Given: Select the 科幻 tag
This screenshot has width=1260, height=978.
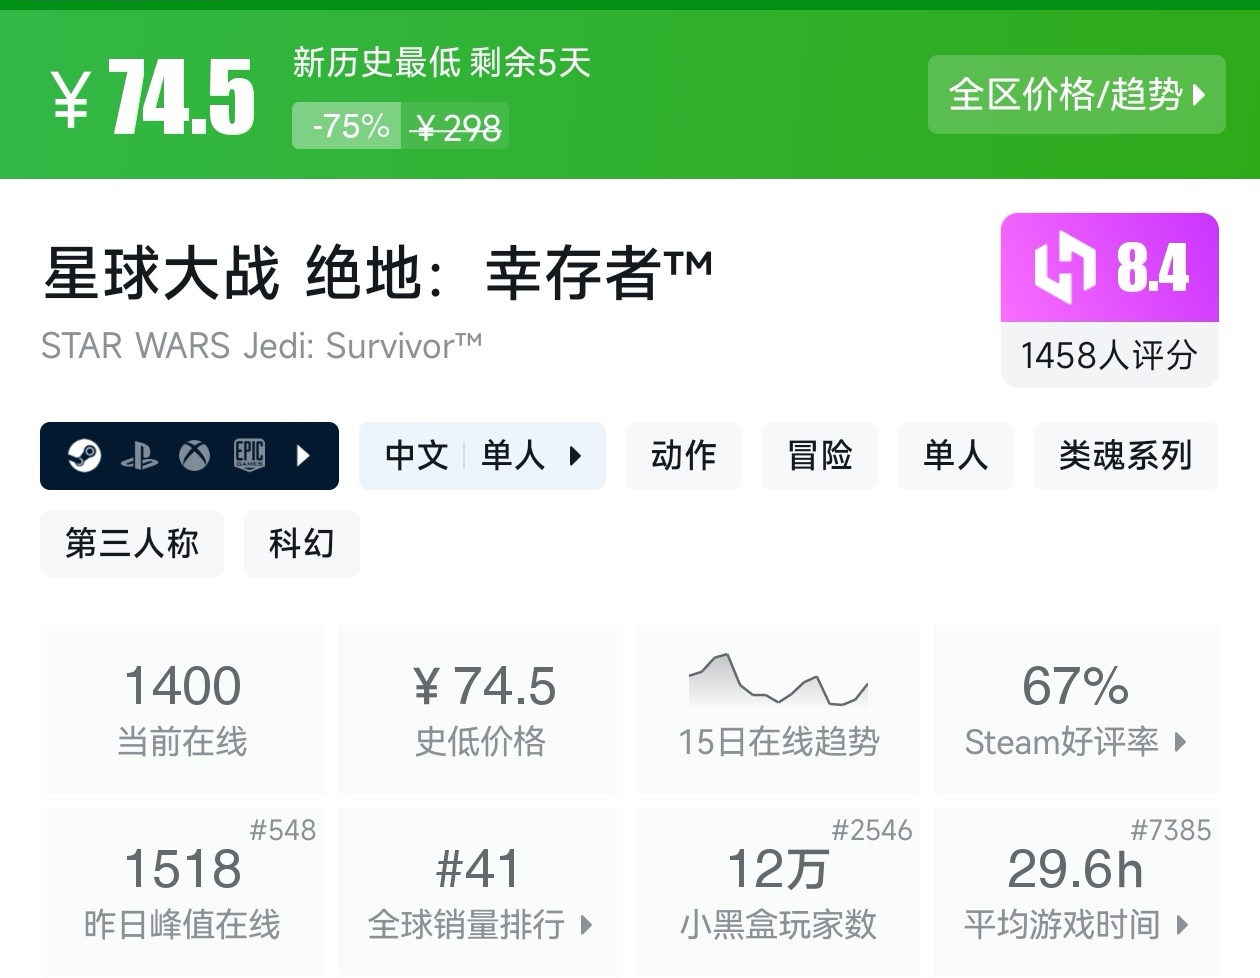Looking at the screenshot, I should click(x=302, y=544).
